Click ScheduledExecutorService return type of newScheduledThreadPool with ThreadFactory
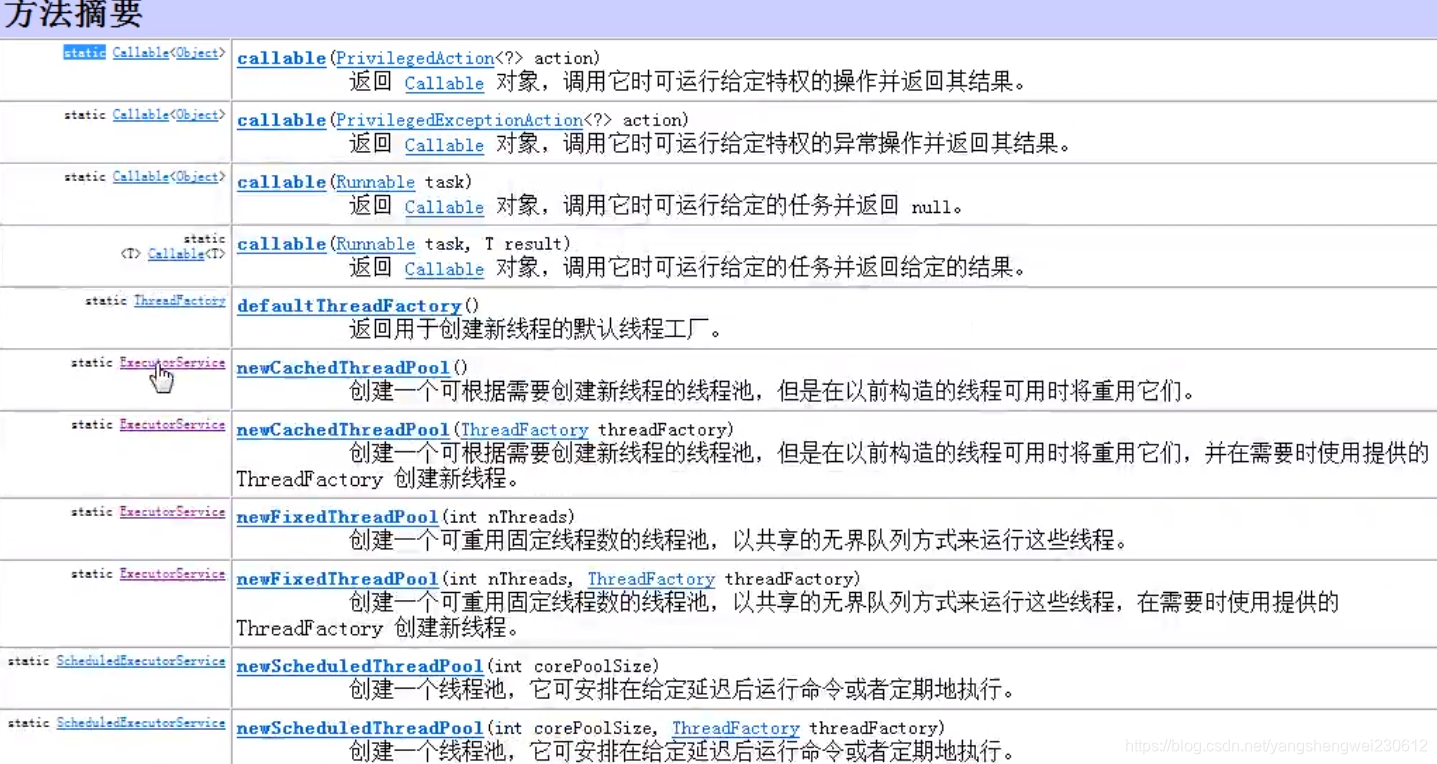 [x=141, y=722]
